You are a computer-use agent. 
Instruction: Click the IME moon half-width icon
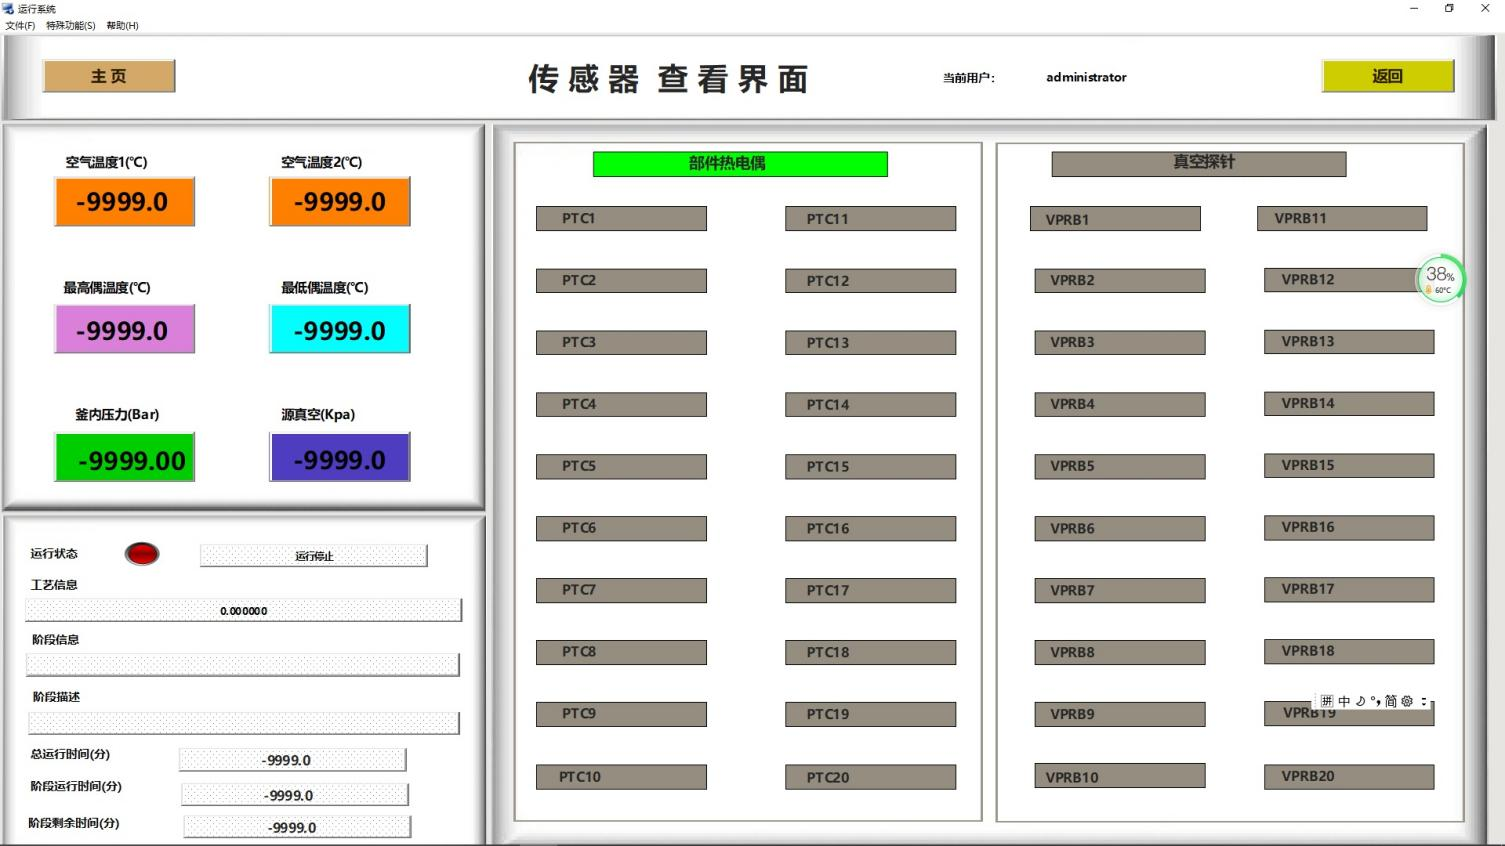[1360, 701]
